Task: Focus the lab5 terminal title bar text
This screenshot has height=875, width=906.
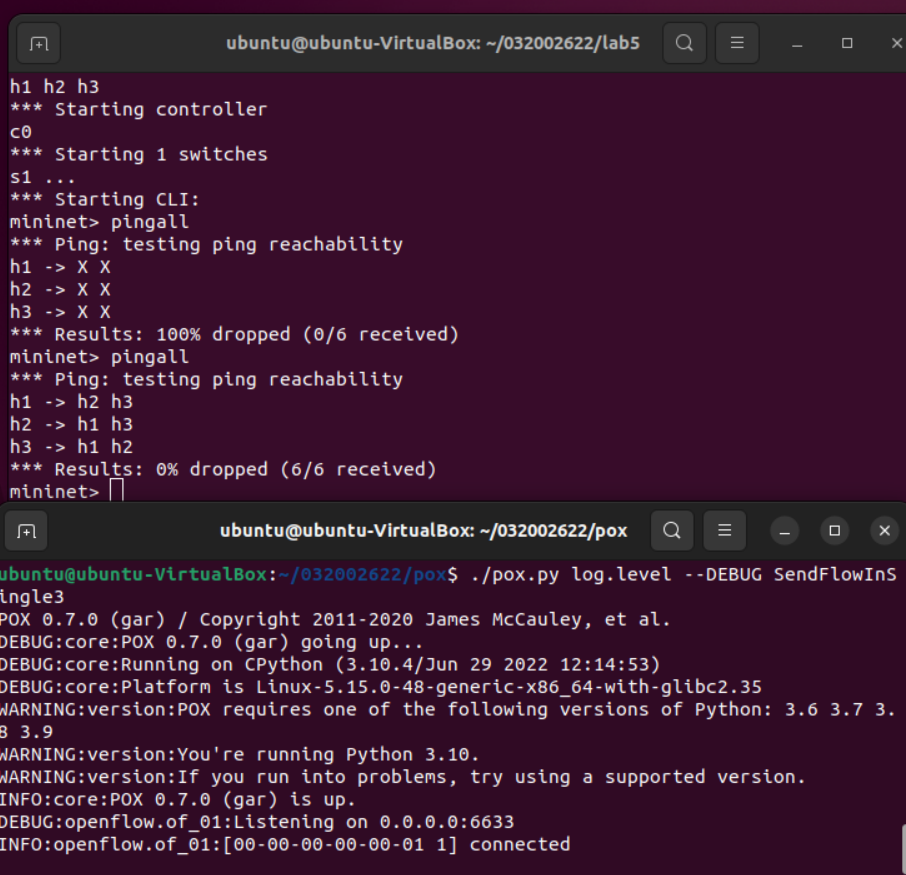Action: coord(433,43)
